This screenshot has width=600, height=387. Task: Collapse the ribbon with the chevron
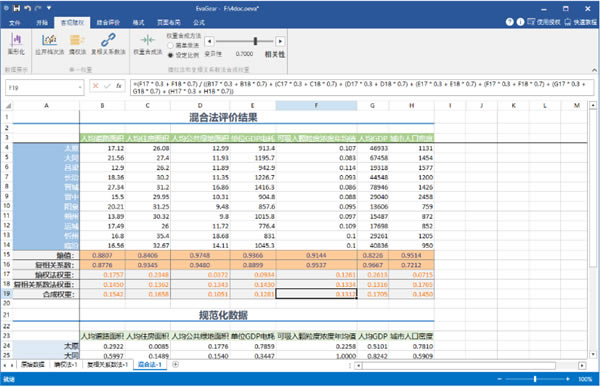tap(594, 70)
